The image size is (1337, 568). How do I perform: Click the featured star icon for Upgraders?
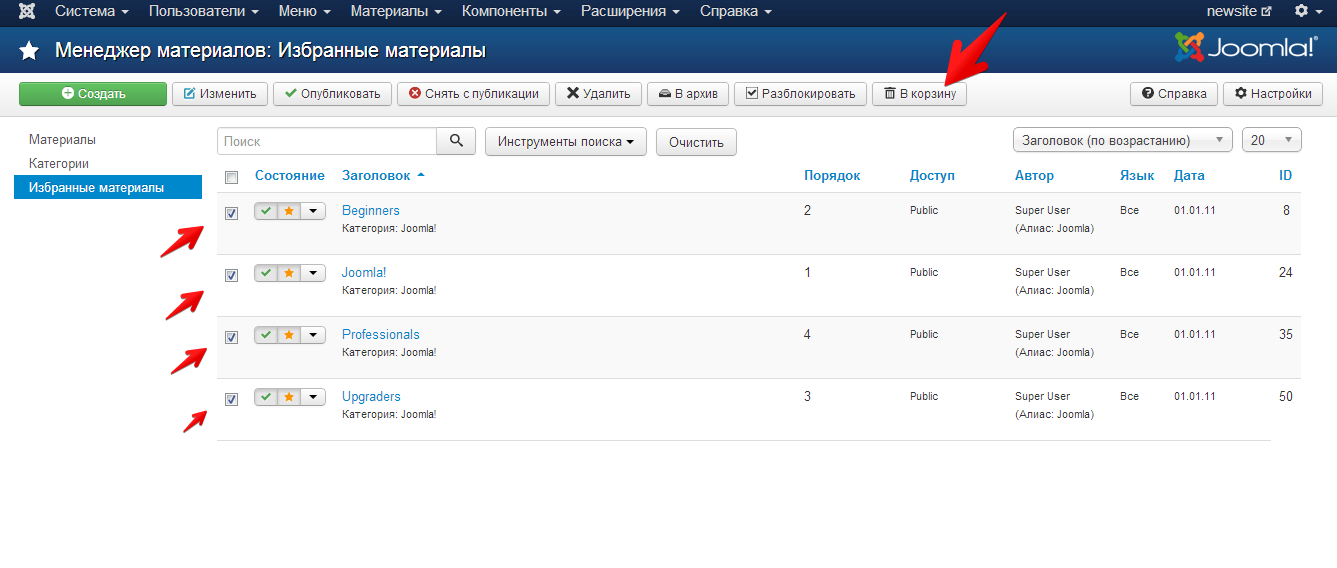[289, 397]
